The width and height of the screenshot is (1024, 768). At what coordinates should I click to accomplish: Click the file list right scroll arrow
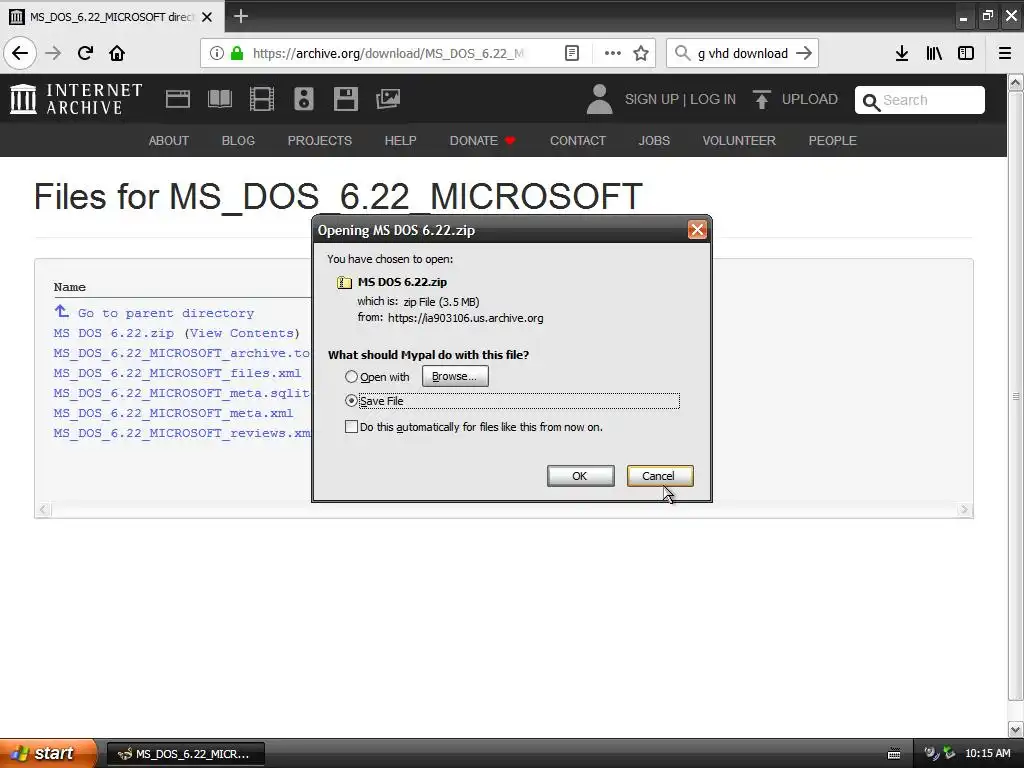[965, 509]
